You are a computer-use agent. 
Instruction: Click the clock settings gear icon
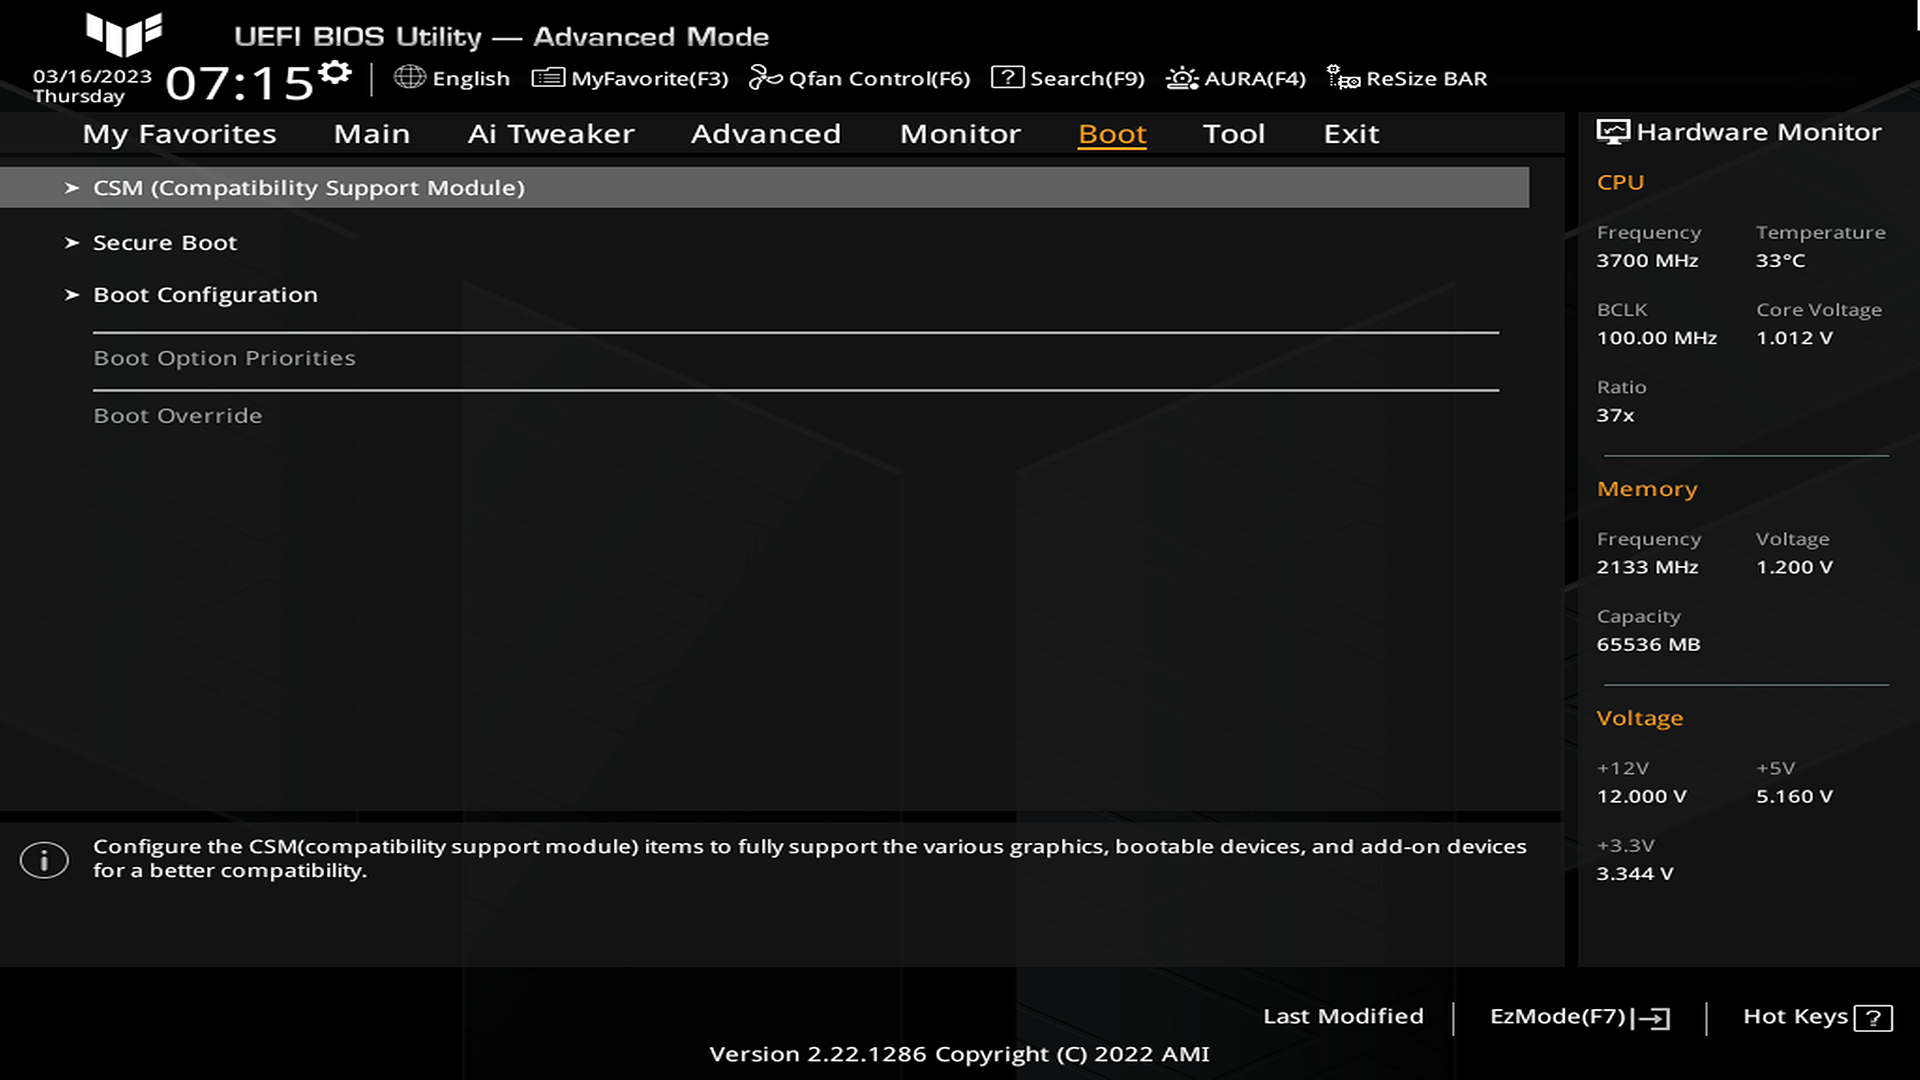tap(335, 72)
